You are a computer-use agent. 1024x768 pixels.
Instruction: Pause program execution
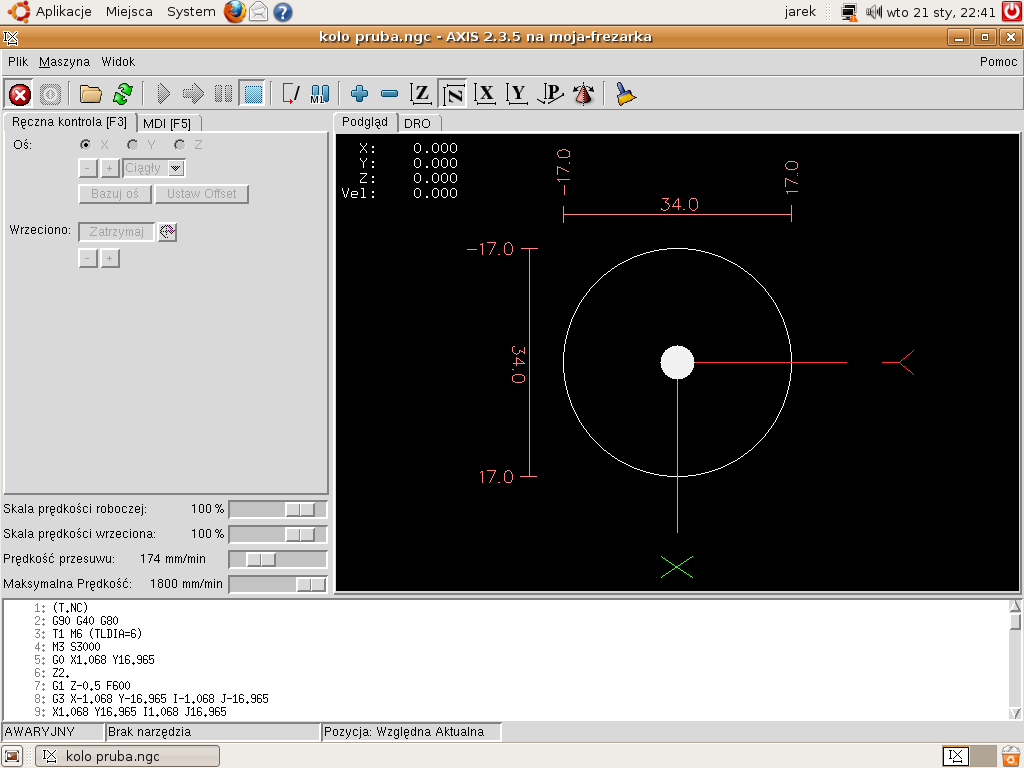[223, 94]
